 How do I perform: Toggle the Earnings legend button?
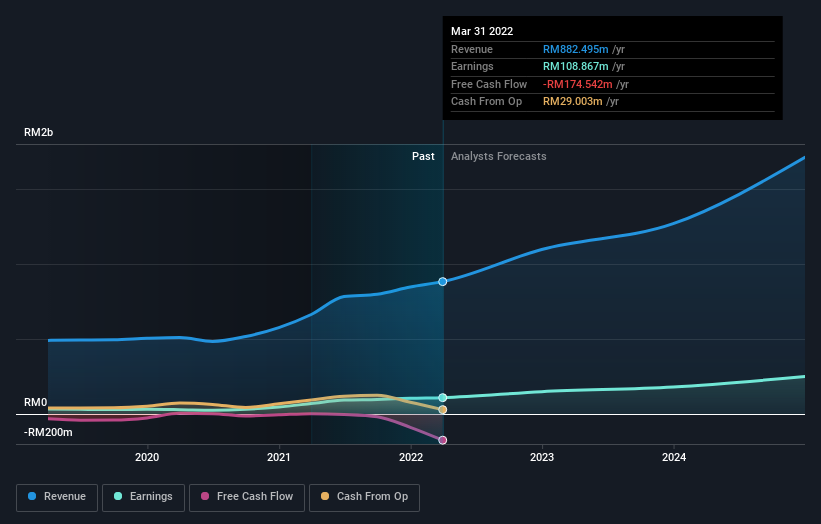pyautogui.click(x=143, y=497)
